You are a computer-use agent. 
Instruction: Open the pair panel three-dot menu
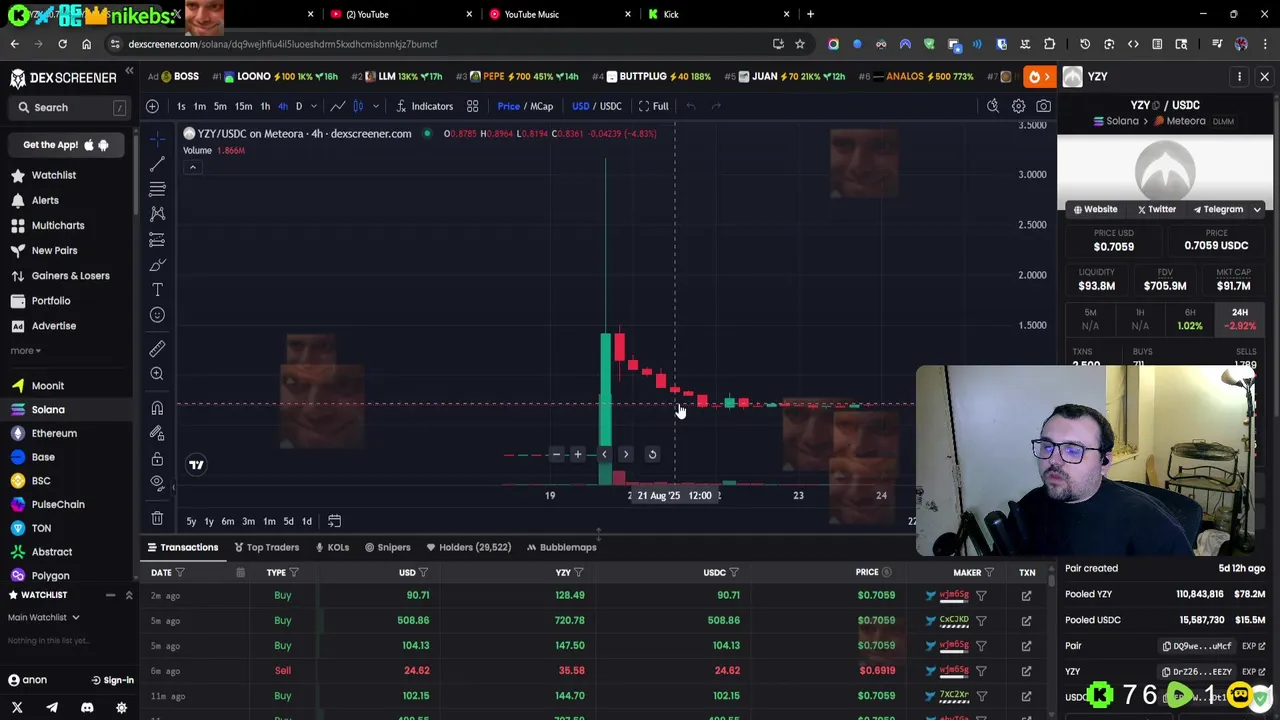point(1239,77)
